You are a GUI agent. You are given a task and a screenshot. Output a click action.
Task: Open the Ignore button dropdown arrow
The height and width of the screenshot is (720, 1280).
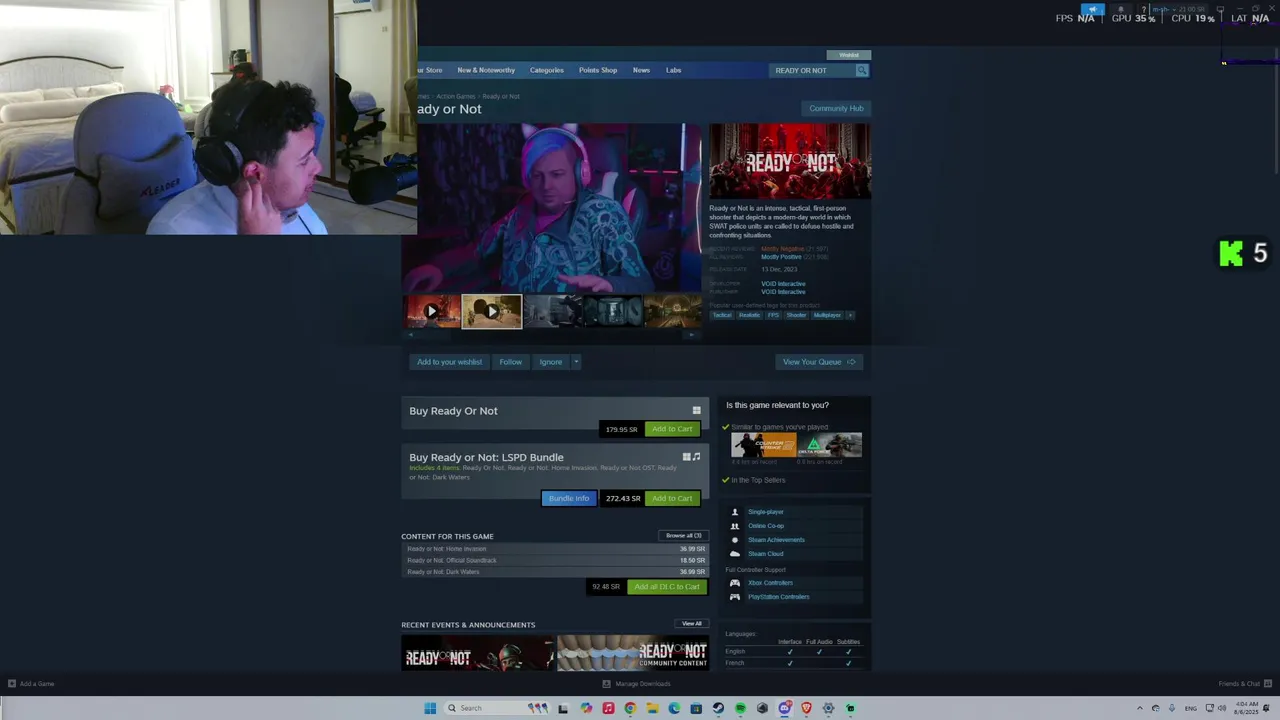pyautogui.click(x=576, y=362)
